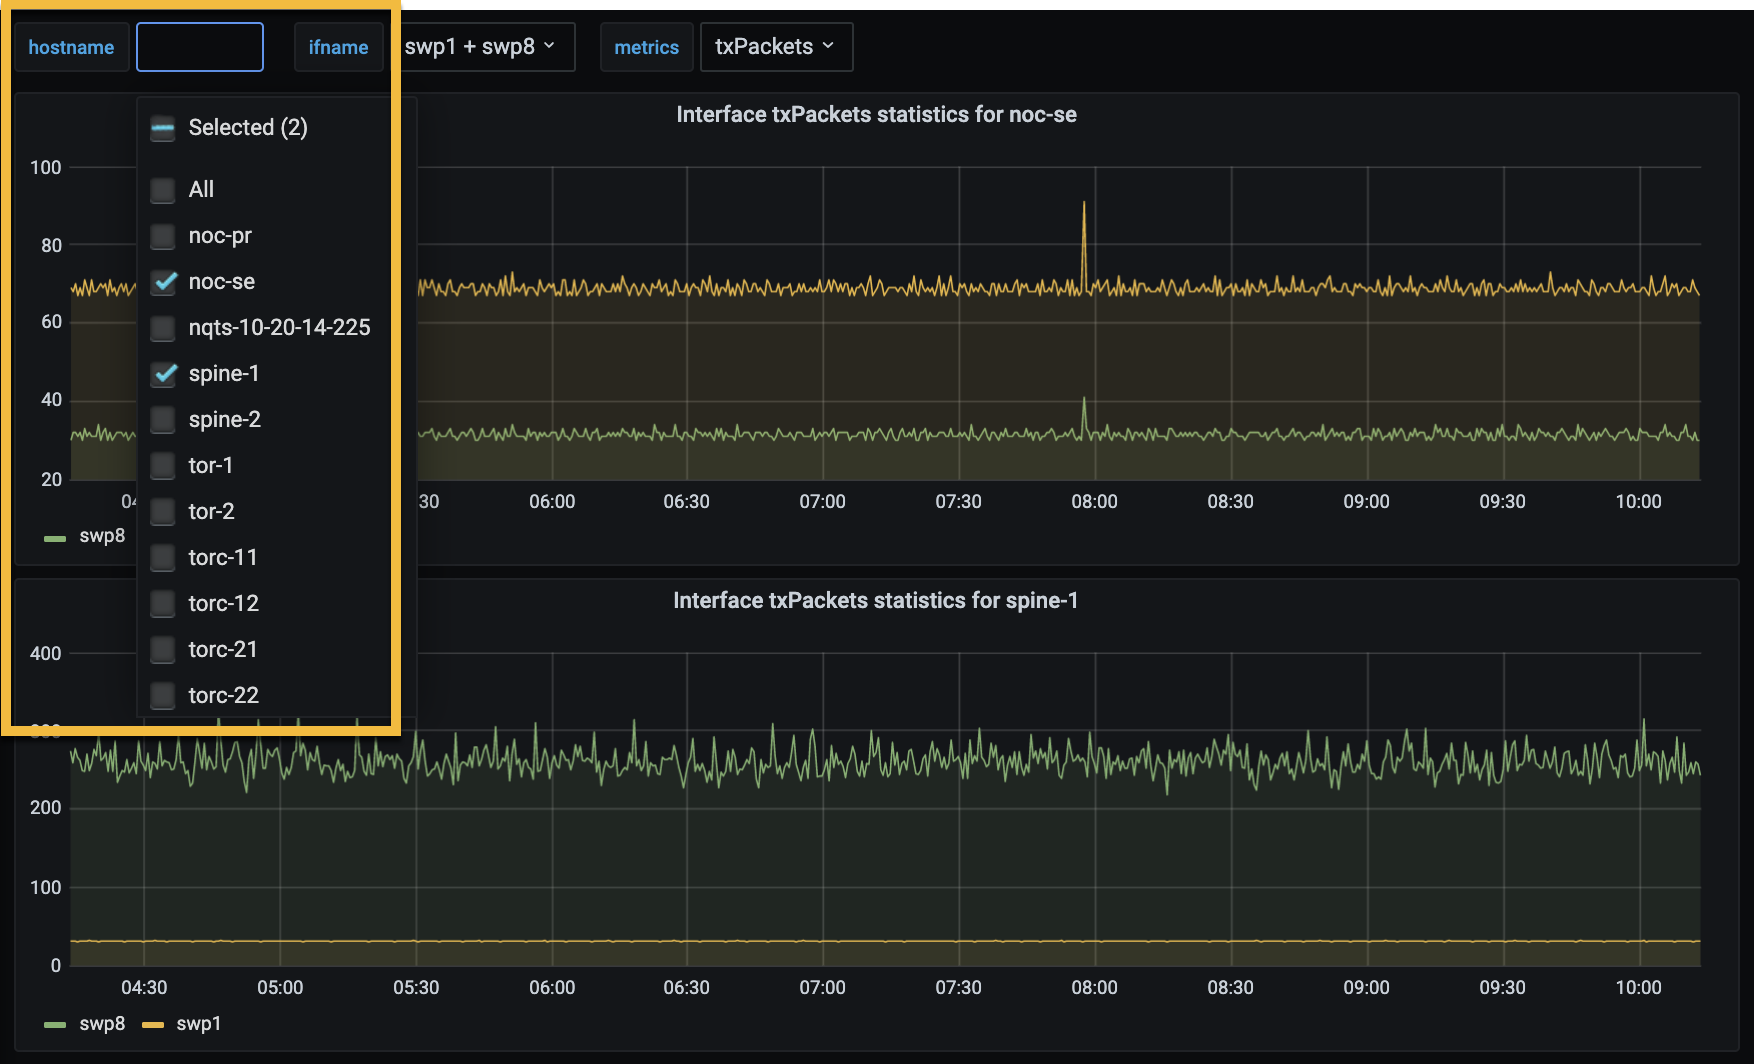Open the noc-se panel title menu
This screenshot has width=1754, height=1064.
[x=876, y=115]
